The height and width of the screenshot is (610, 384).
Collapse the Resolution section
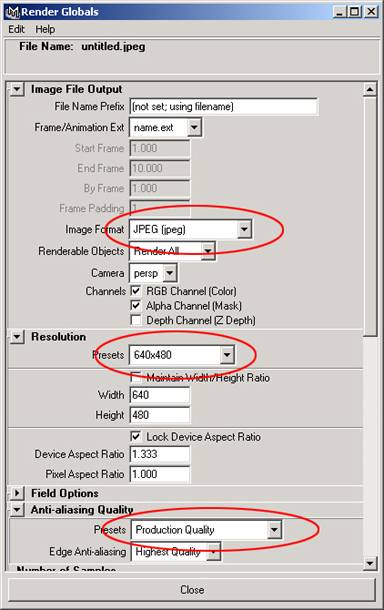coord(17,337)
